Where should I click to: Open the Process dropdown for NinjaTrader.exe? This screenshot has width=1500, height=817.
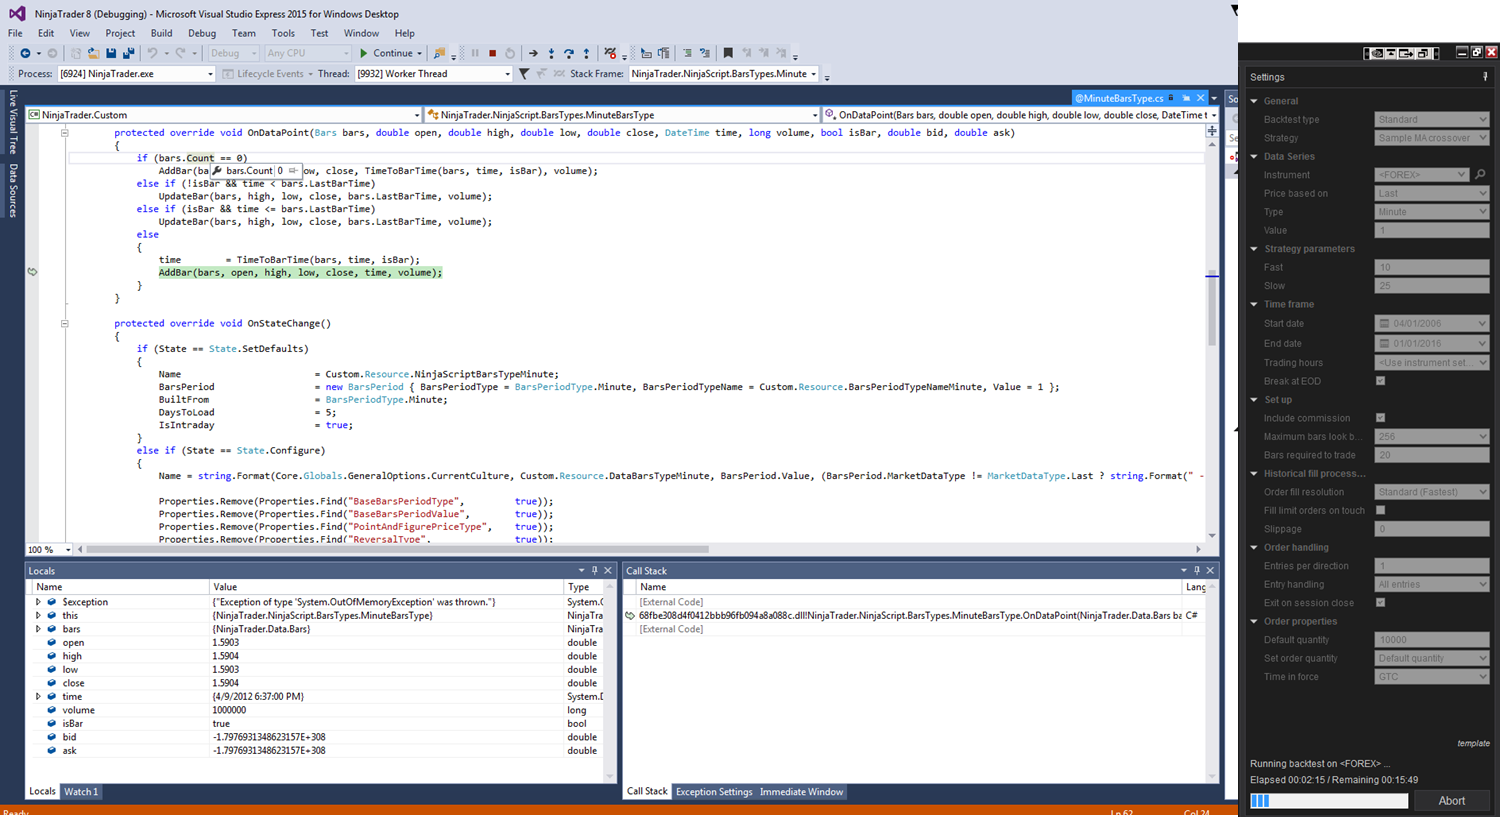point(210,74)
